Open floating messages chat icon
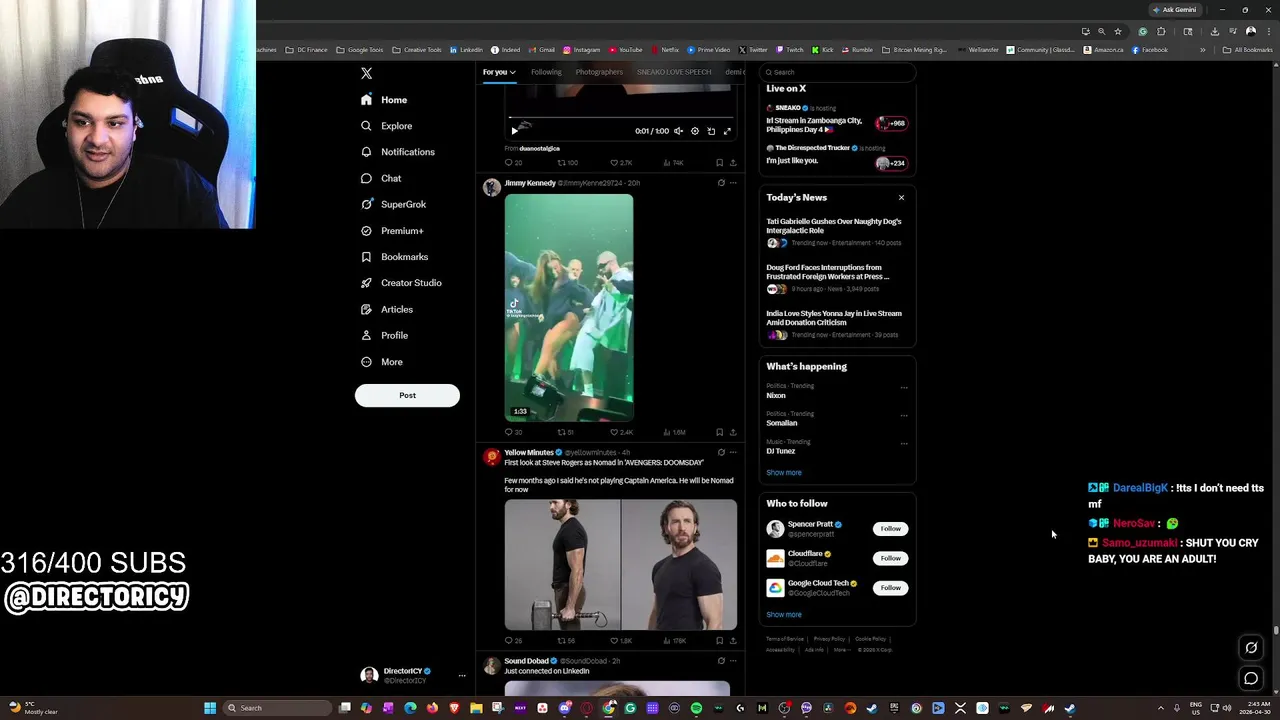Screen dimensions: 1280x720 (x=1251, y=679)
